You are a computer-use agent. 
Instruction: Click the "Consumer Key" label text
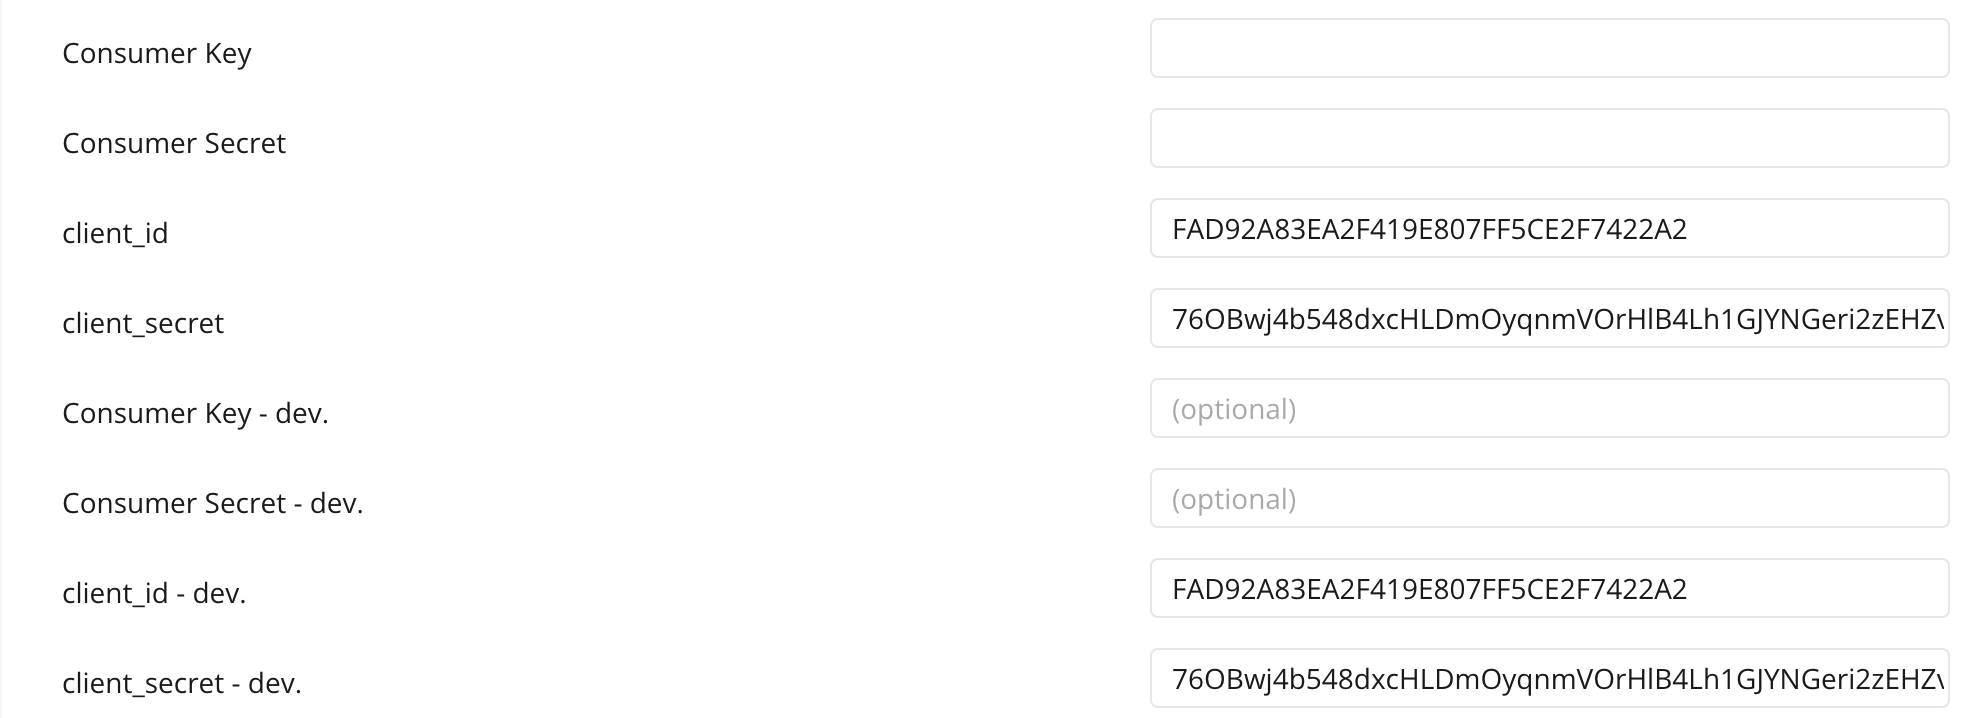[x=157, y=53]
